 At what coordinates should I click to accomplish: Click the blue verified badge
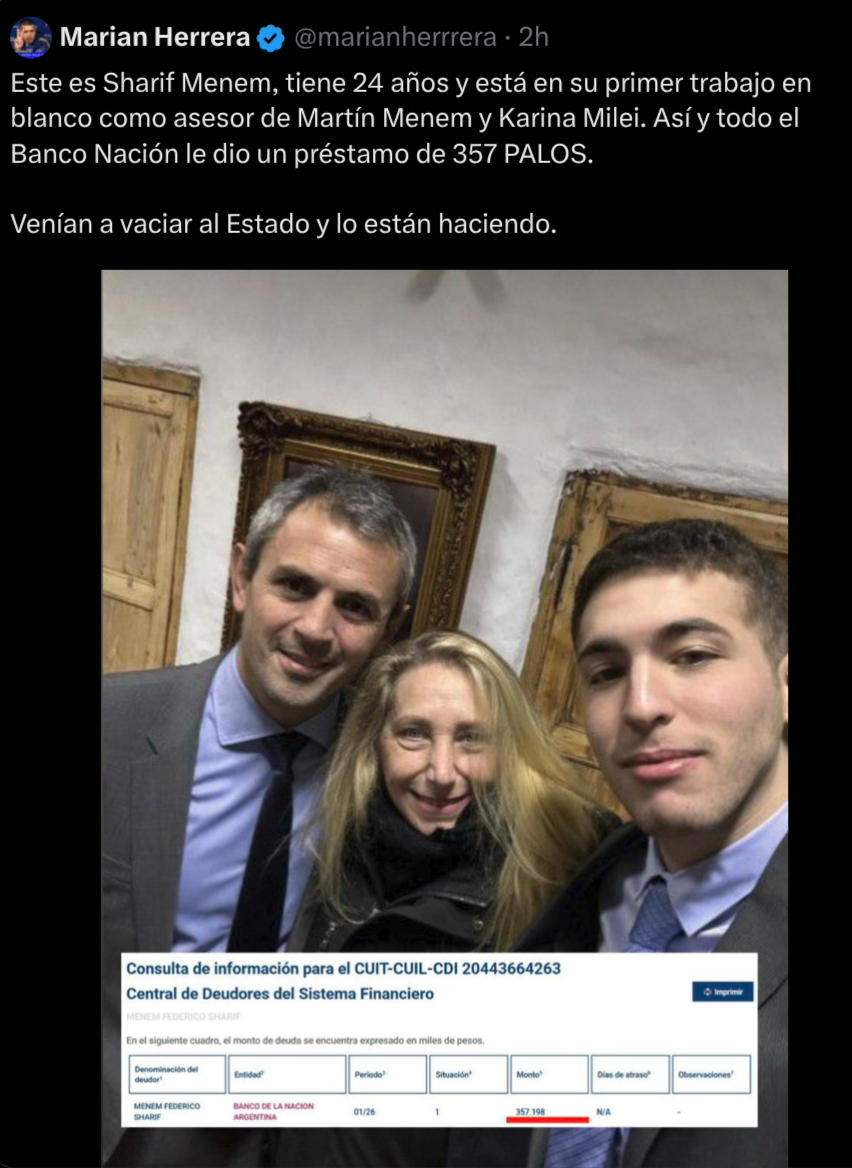coord(270,37)
